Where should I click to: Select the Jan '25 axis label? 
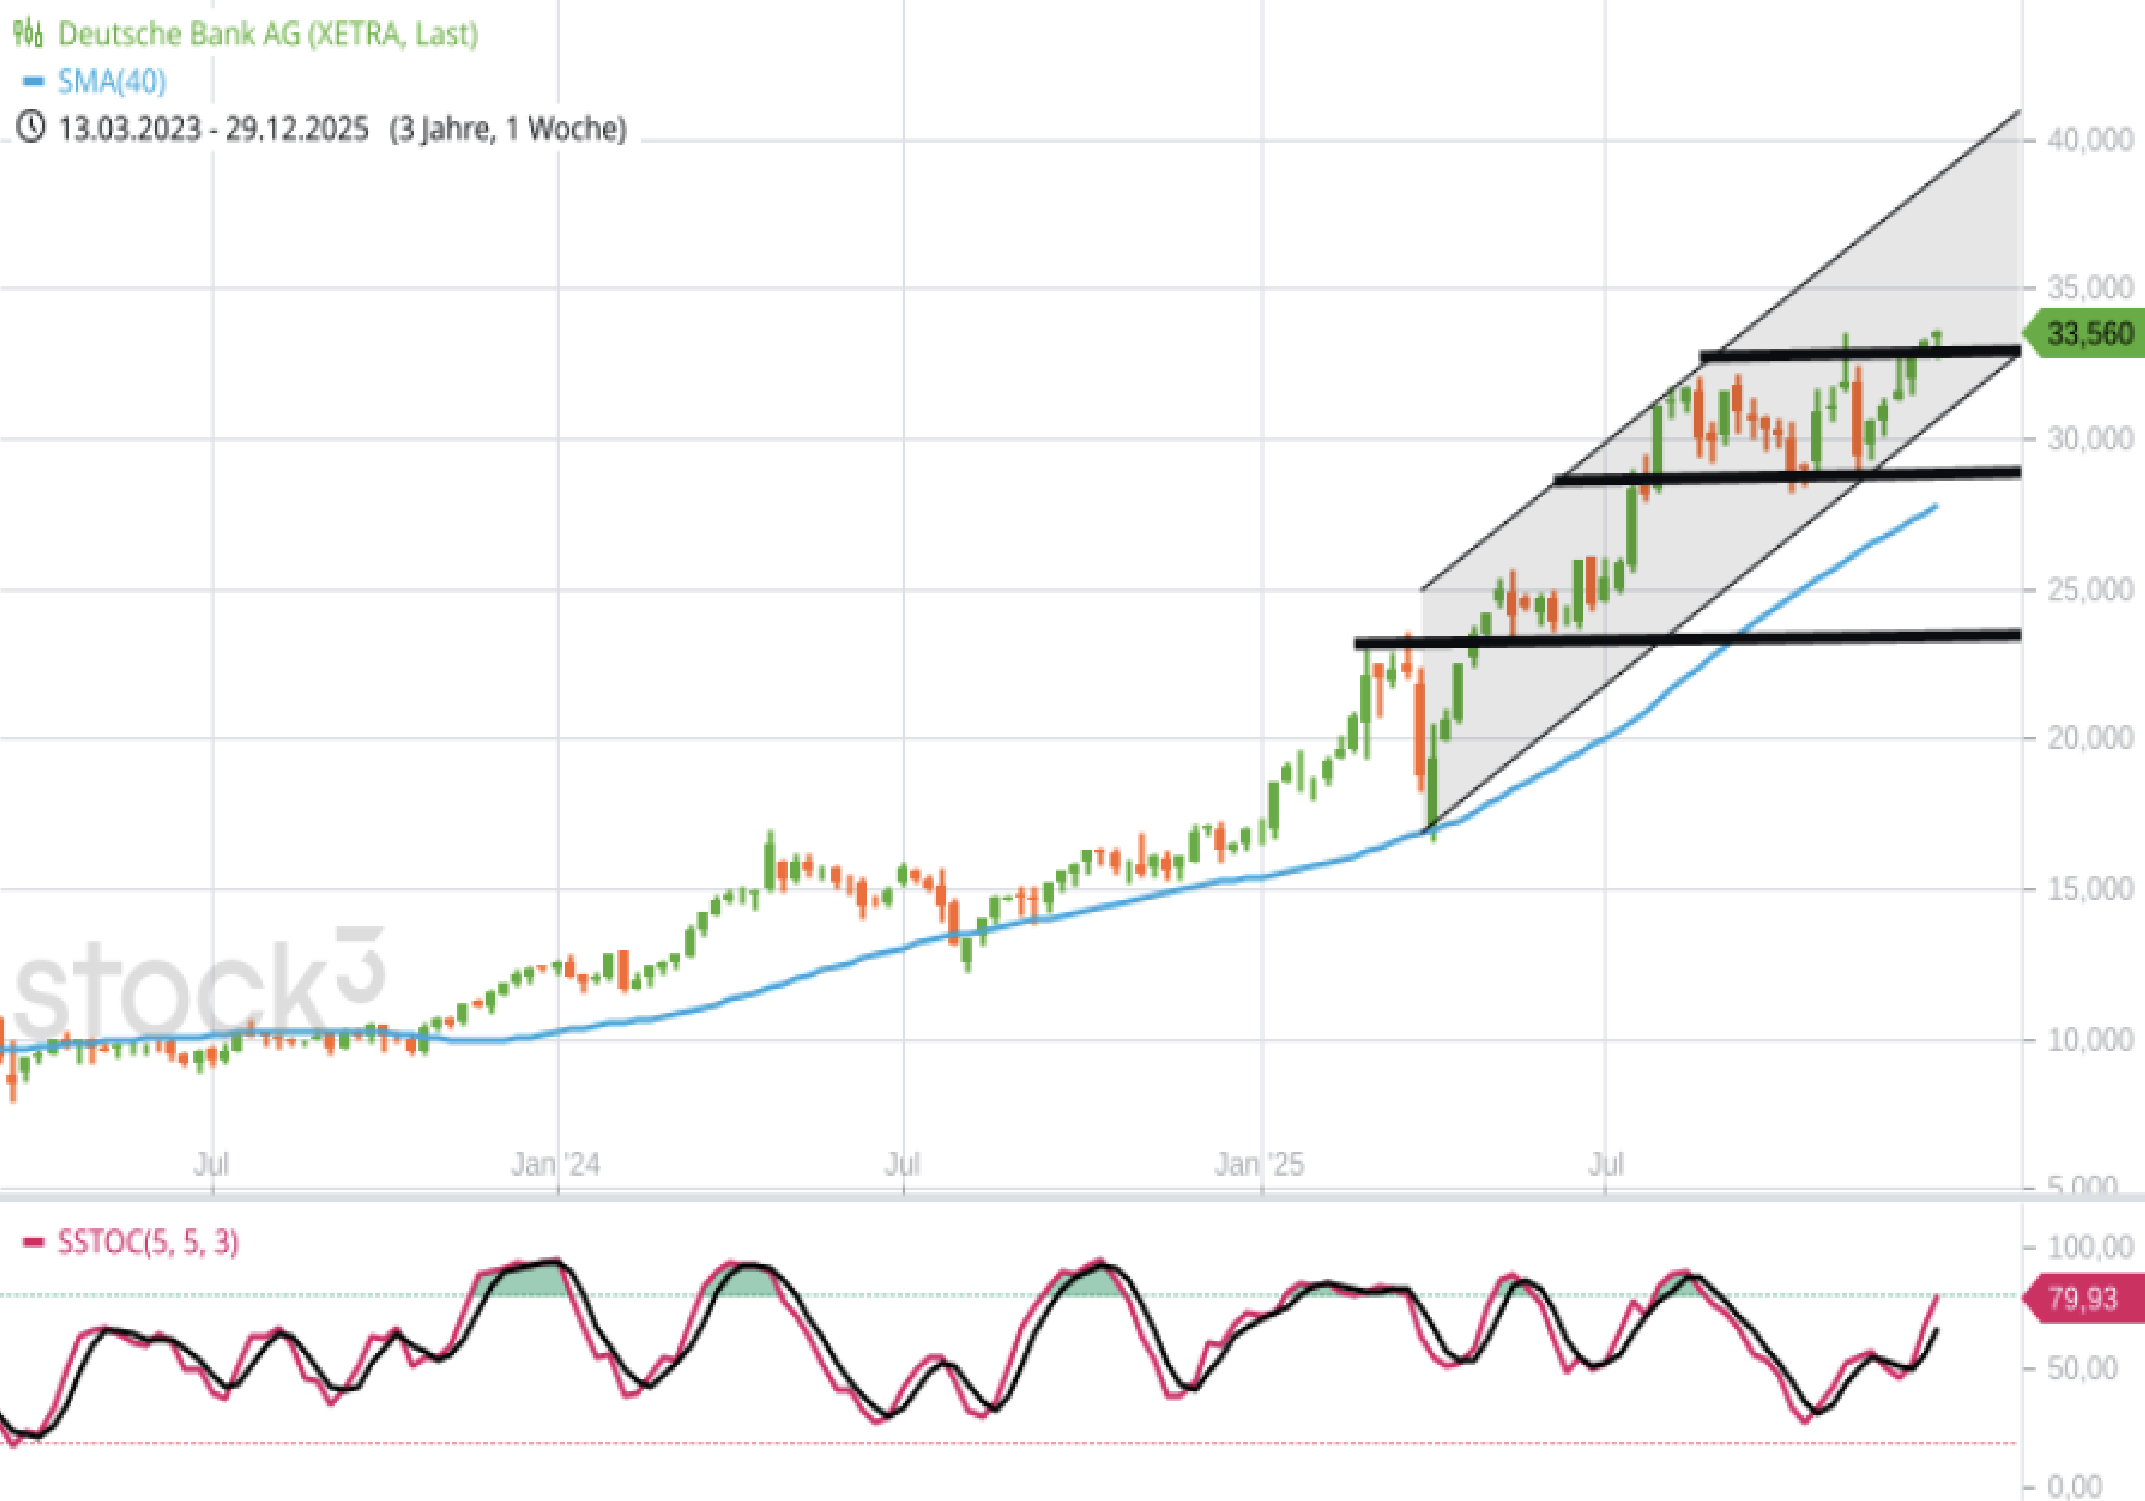tap(1262, 1165)
